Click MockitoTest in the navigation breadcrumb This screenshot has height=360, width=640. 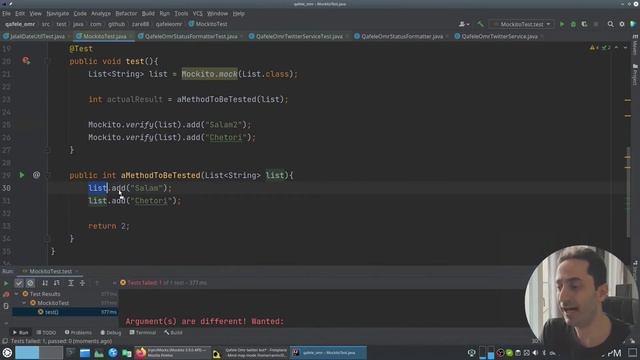[x=208, y=24]
